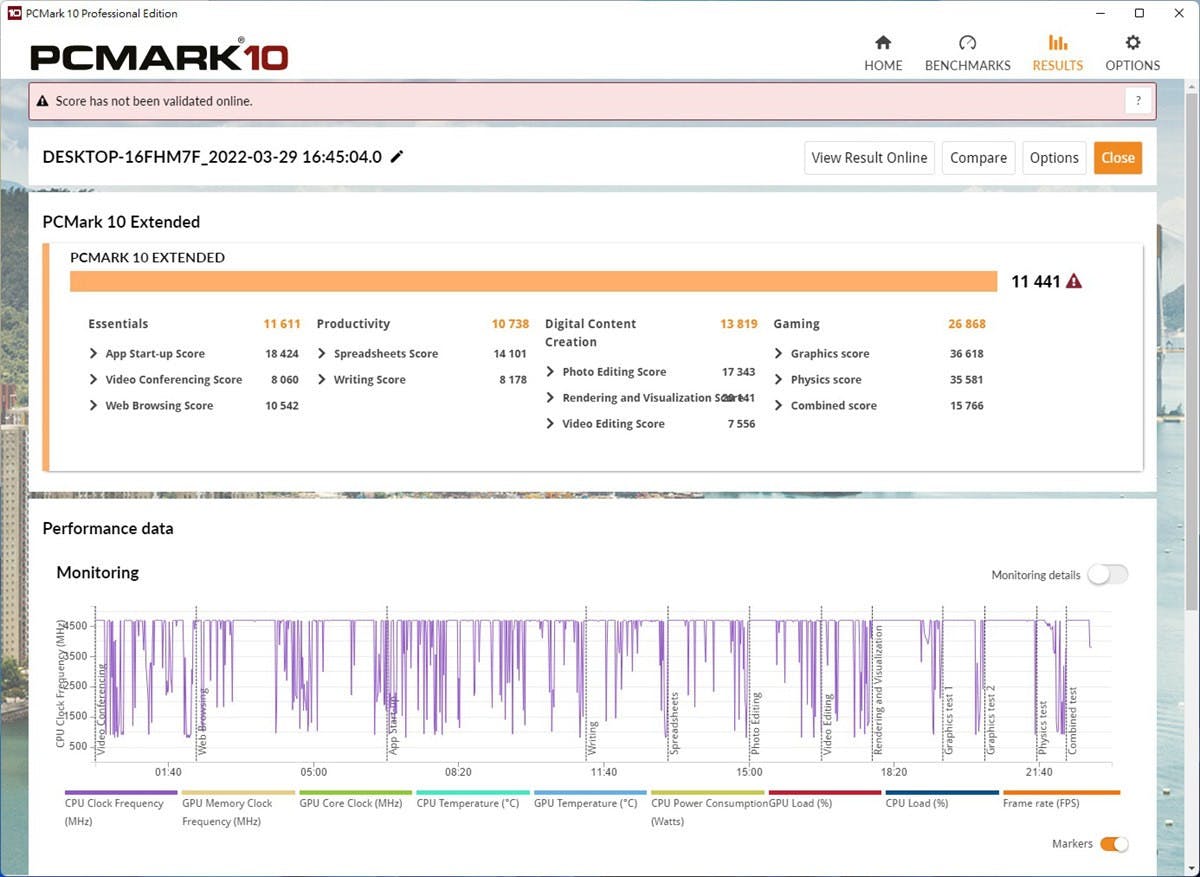
Task: Close the result with orange Close button
Action: tap(1118, 158)
